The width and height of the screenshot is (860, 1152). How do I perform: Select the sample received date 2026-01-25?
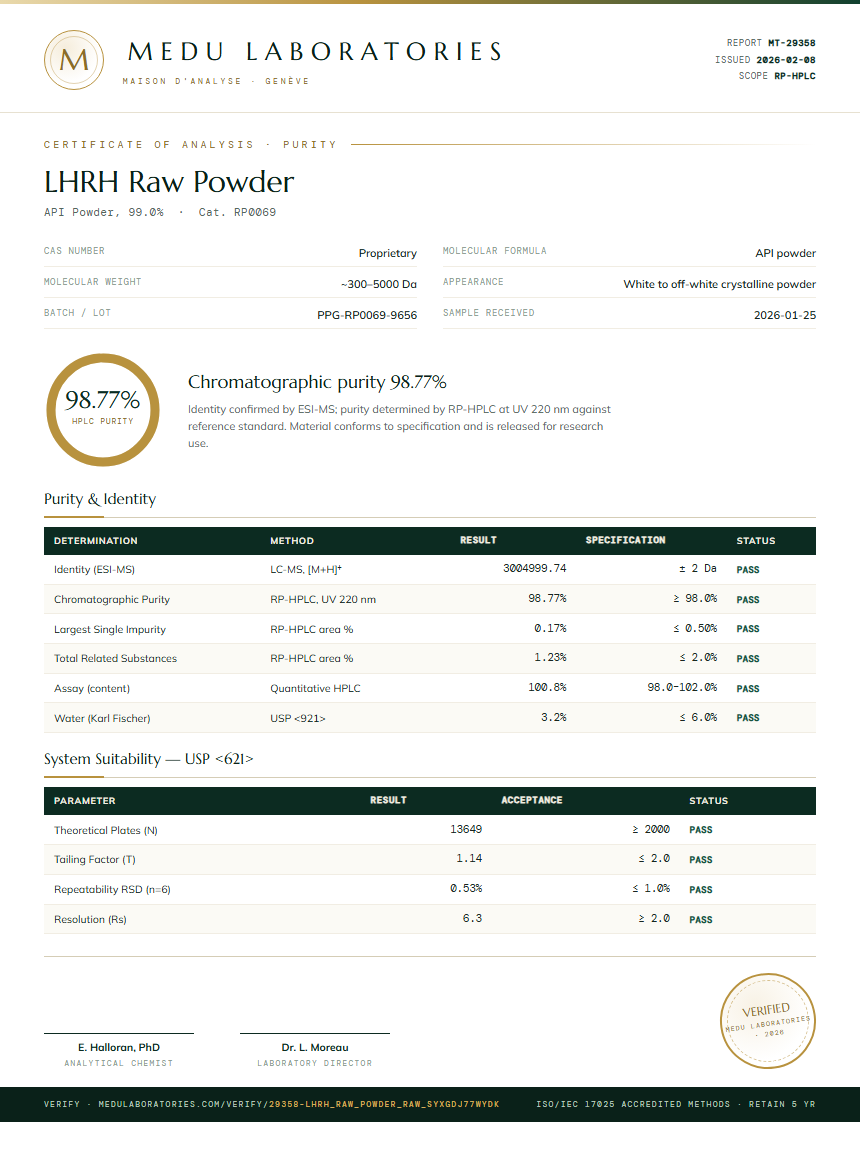(785, 315)
